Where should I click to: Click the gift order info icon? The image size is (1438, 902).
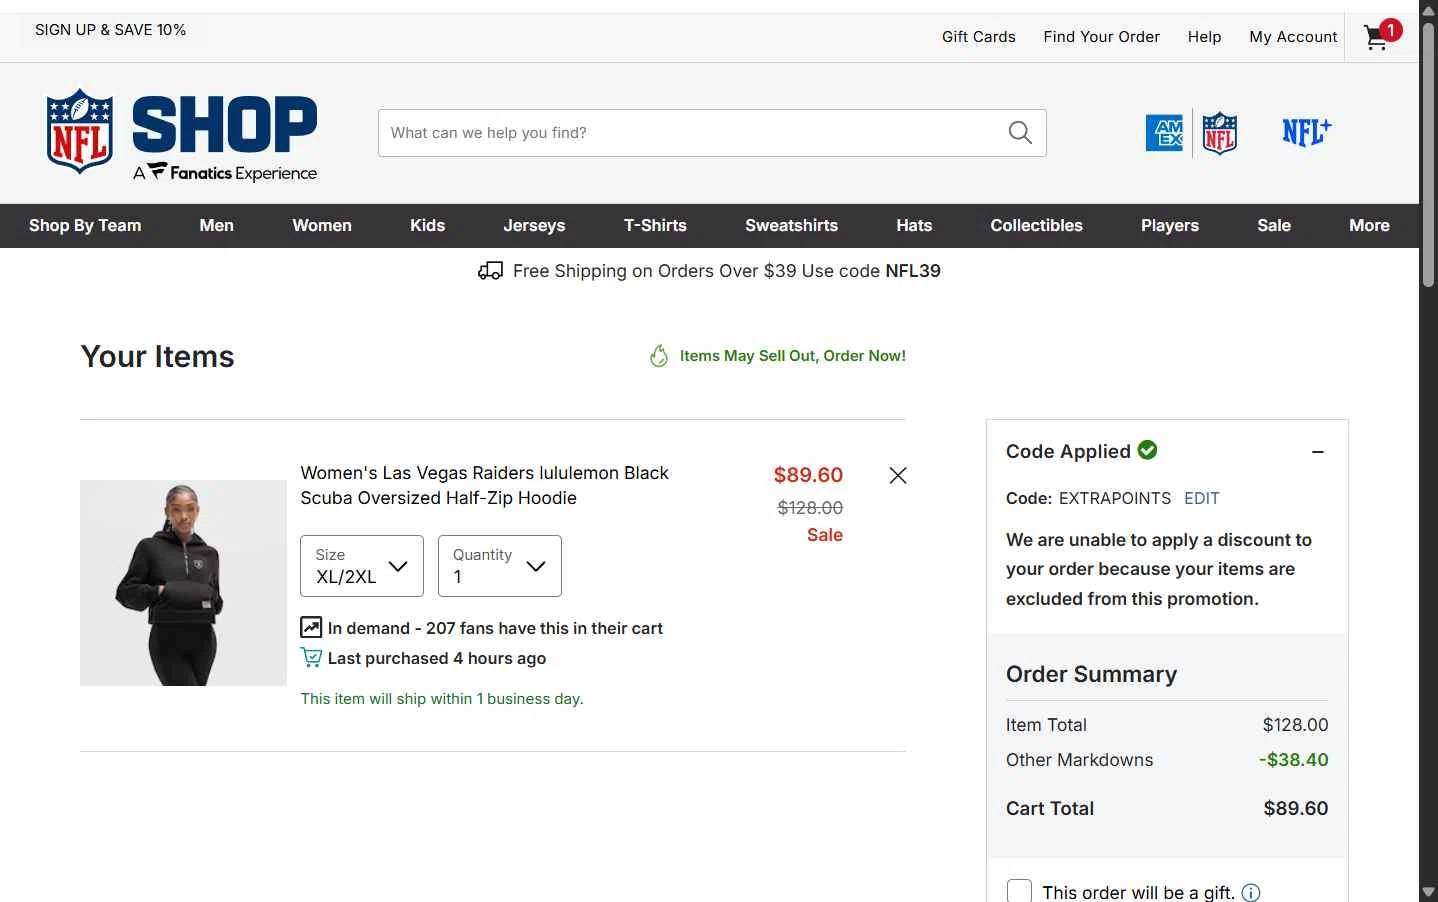1251,892
